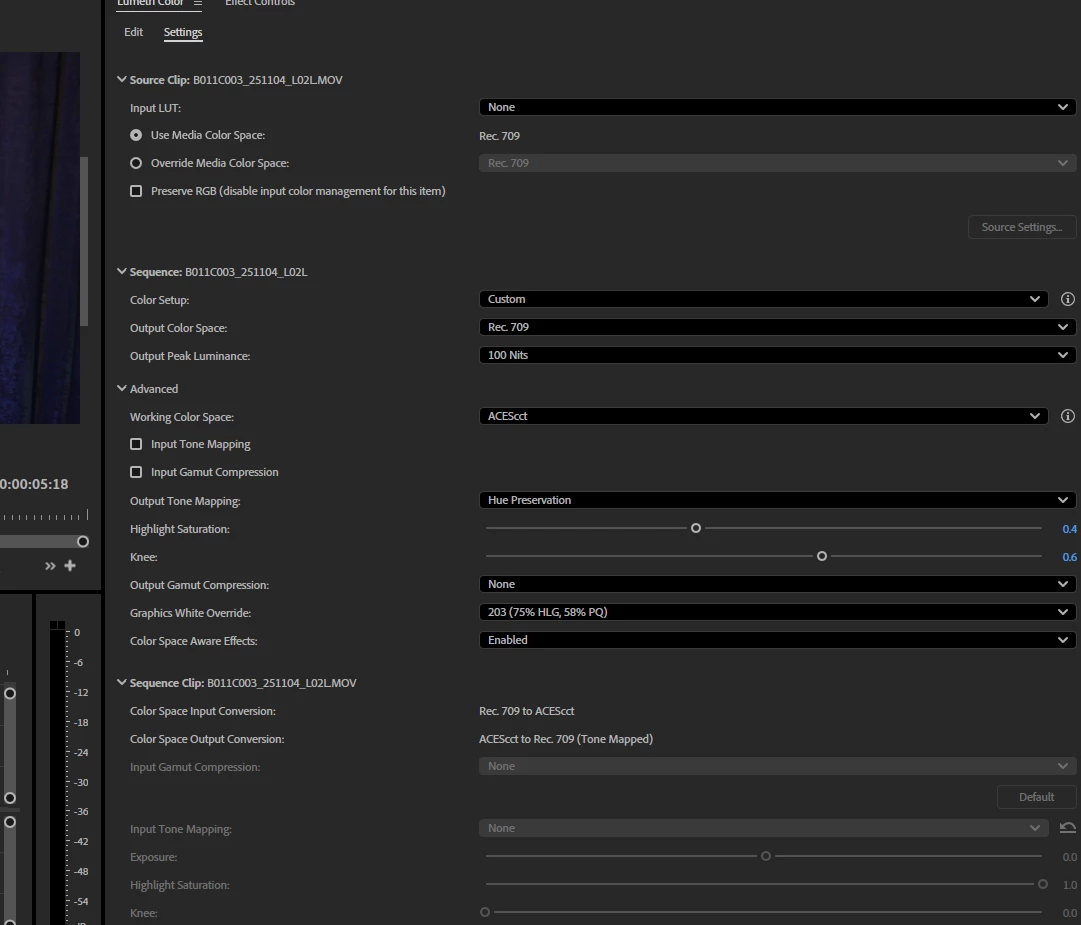1081x925 pixels.
Task: Open the Lumetri Color panel menu icon
Action: (x=198, y=3)
